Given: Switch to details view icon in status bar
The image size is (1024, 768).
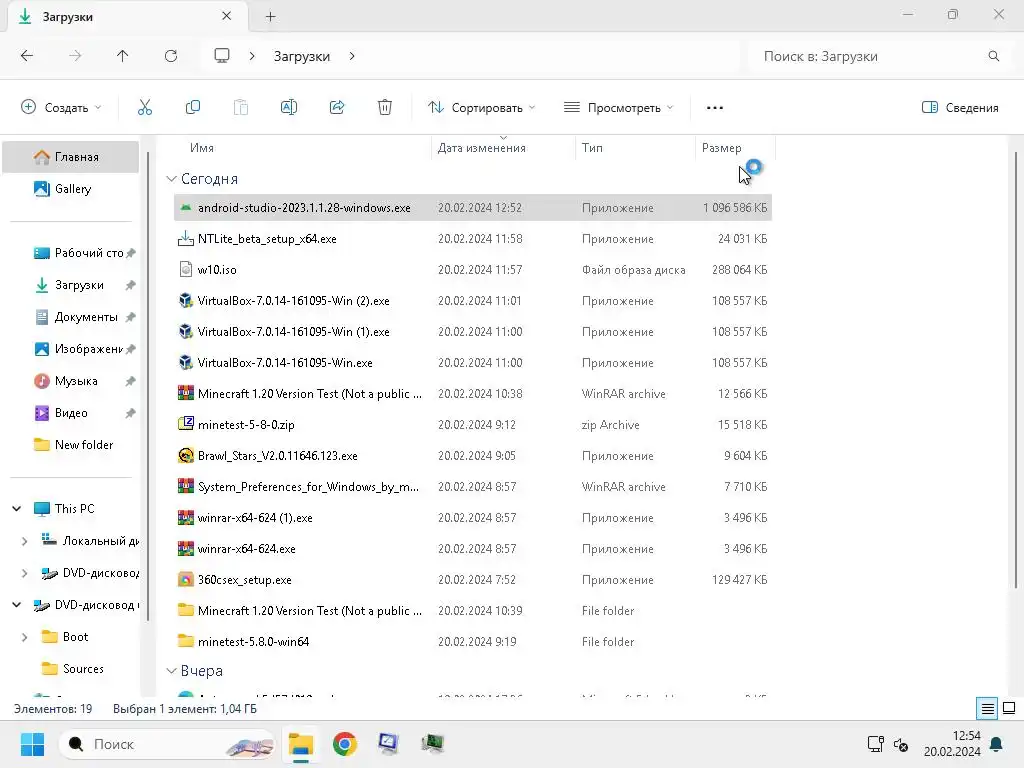Looking at the screenshot, I should click(x=987, y=708).
